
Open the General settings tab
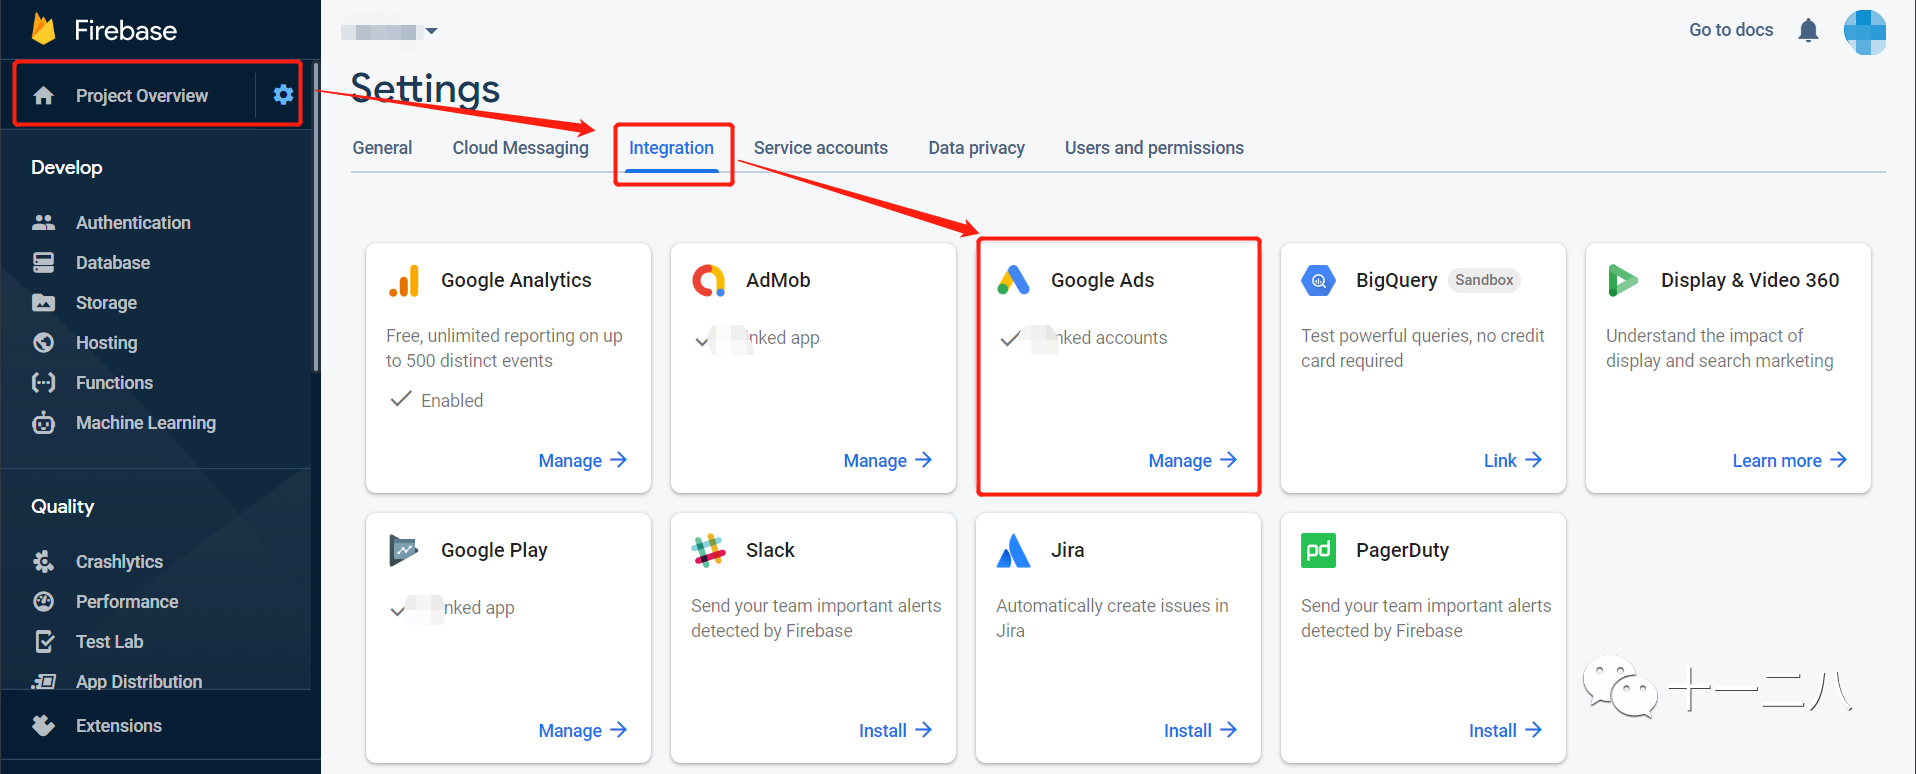tap(382, 148)
